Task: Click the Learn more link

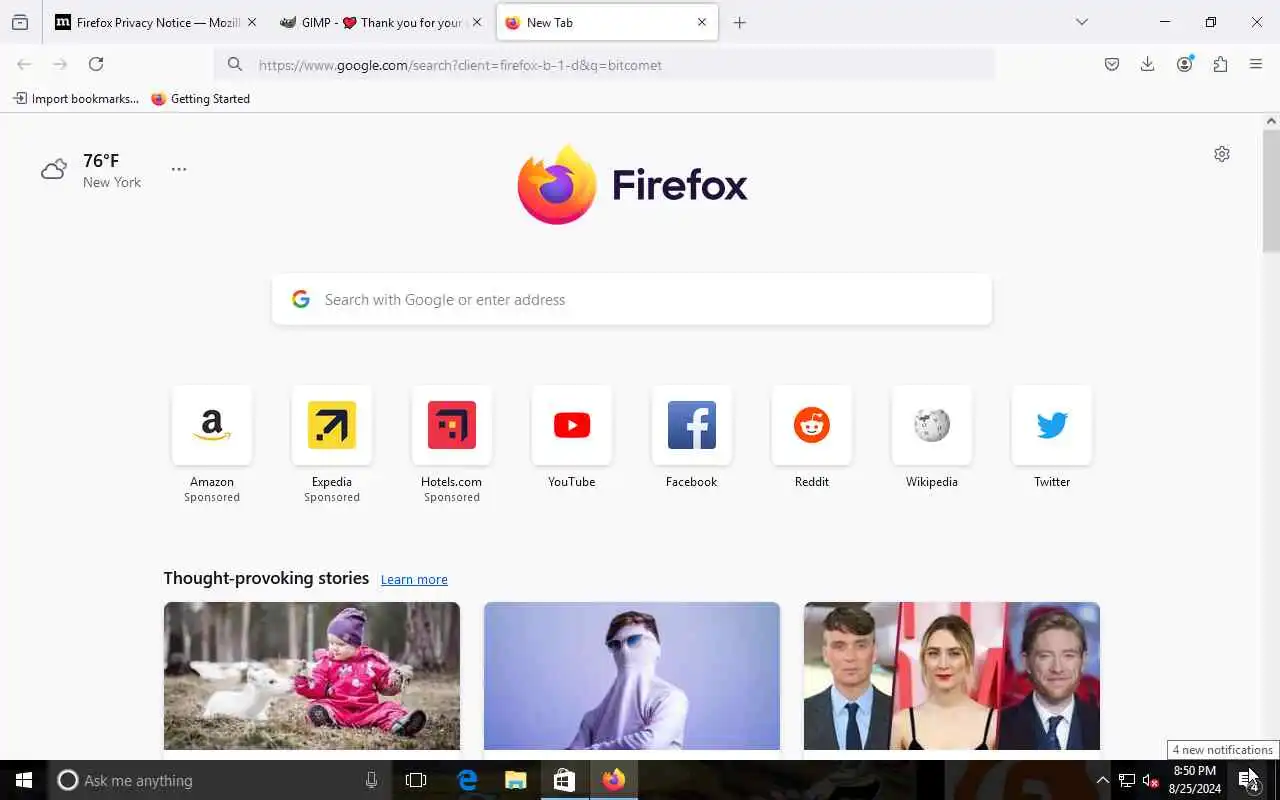Action: click(414, 580)
